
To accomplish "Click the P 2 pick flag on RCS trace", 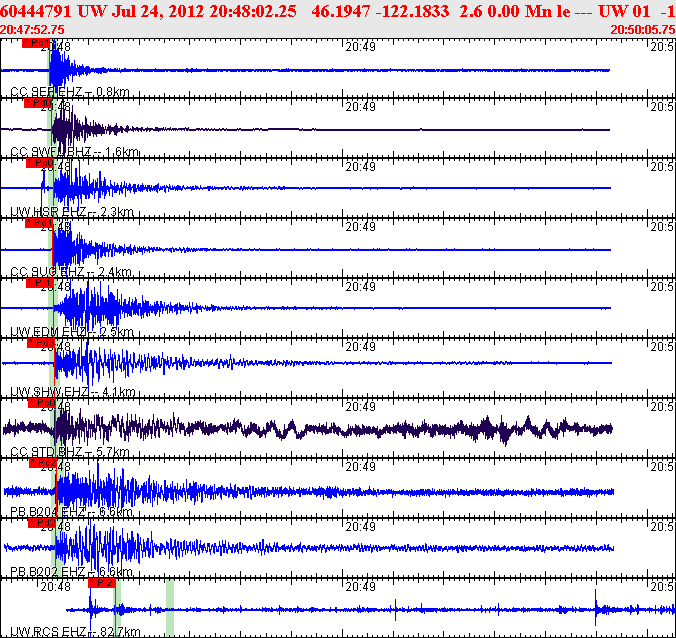I will (x=102, y=582).
